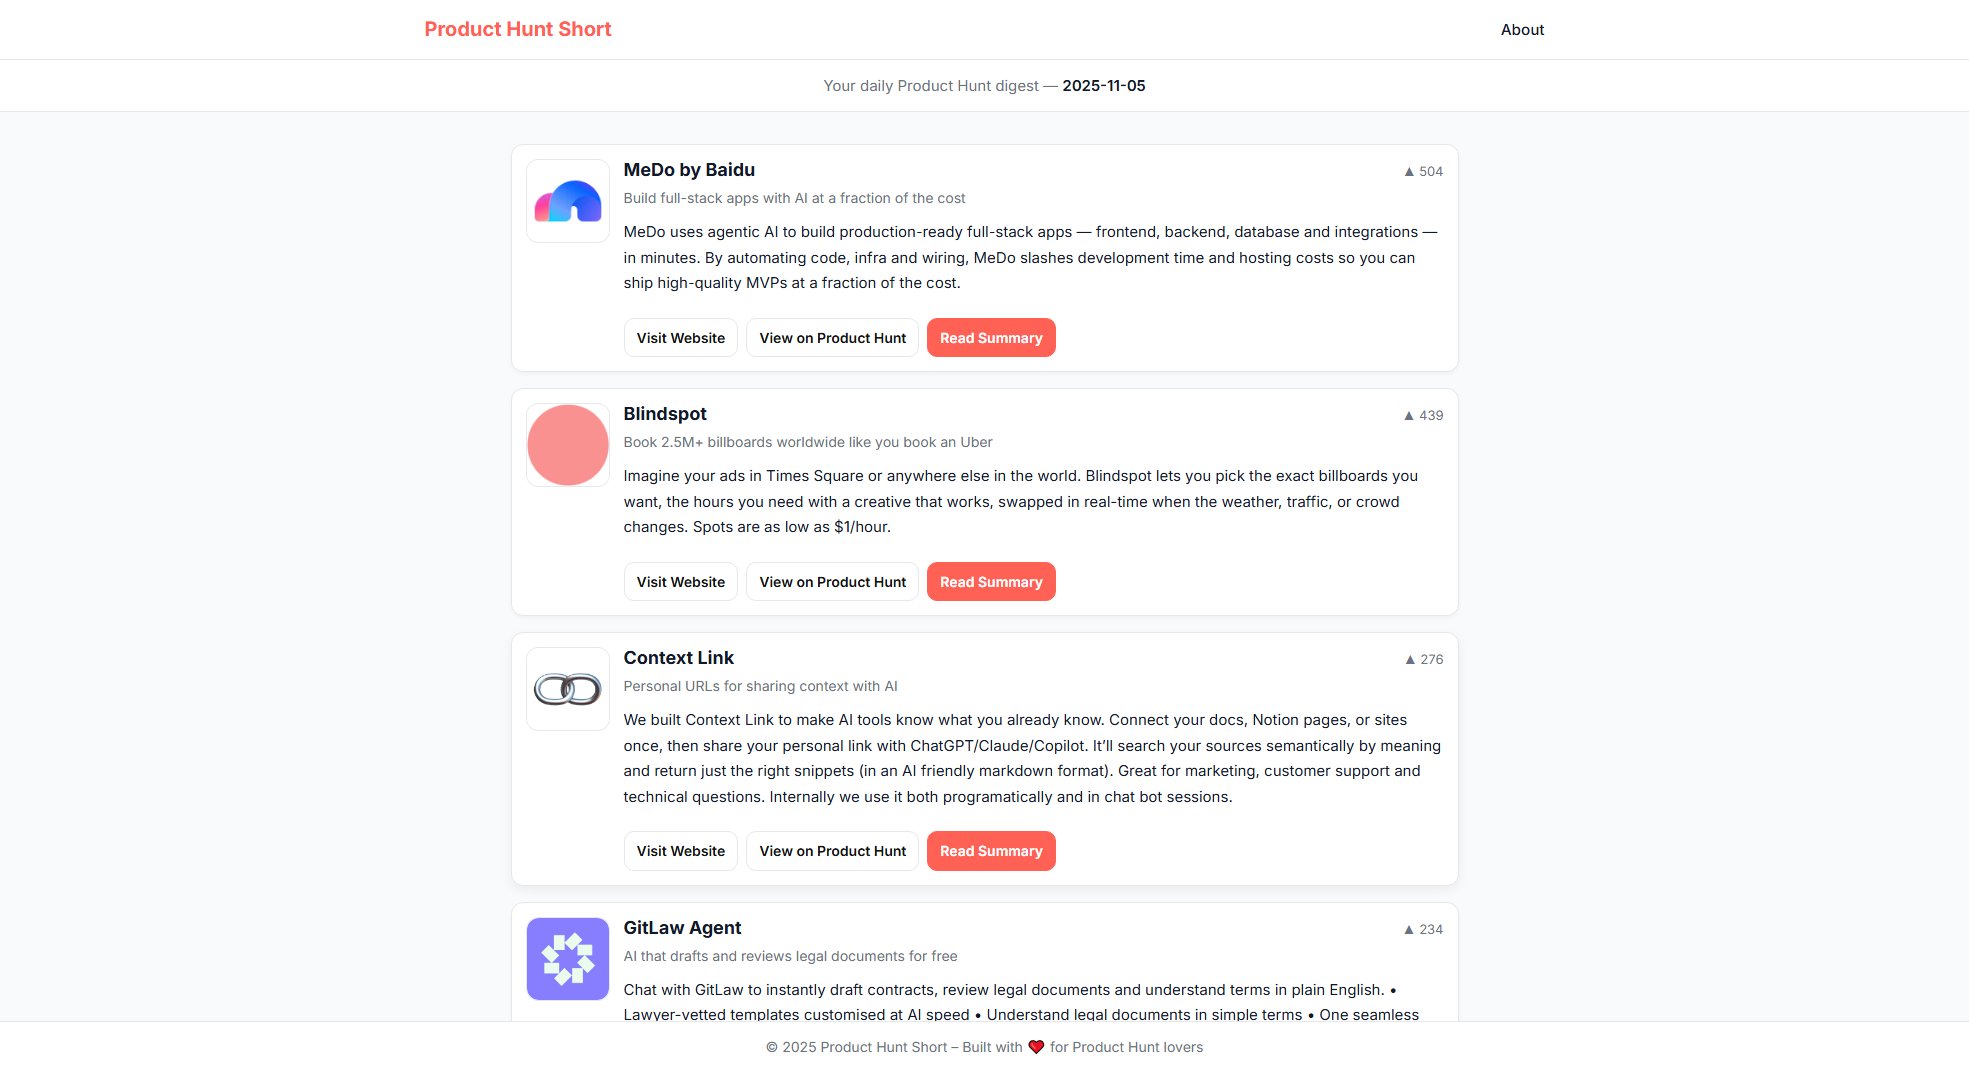Click the MeDo by Baidu product logo

click(x=567, y=200)
